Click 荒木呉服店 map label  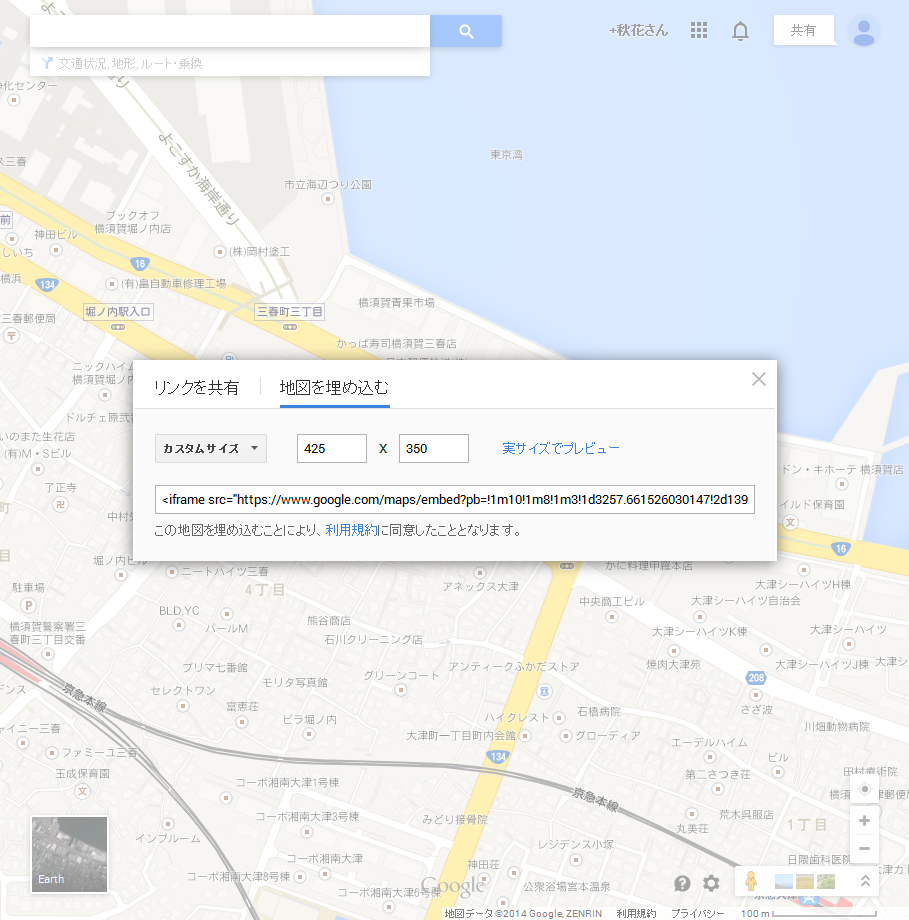coord(746,814)
